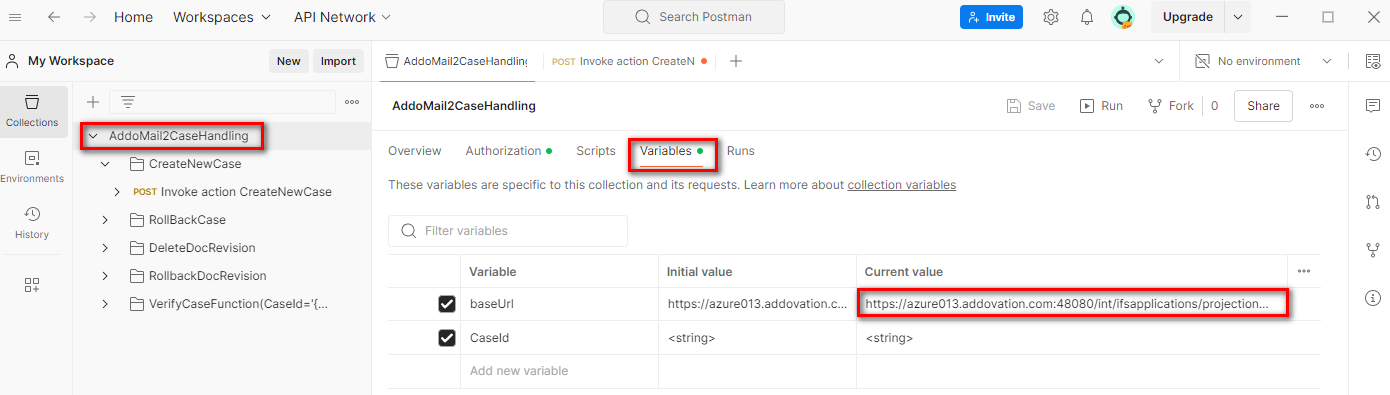Open the Workspaces dropdown
The width and height of the screenshot is (1390, 395).
point(222,17)
